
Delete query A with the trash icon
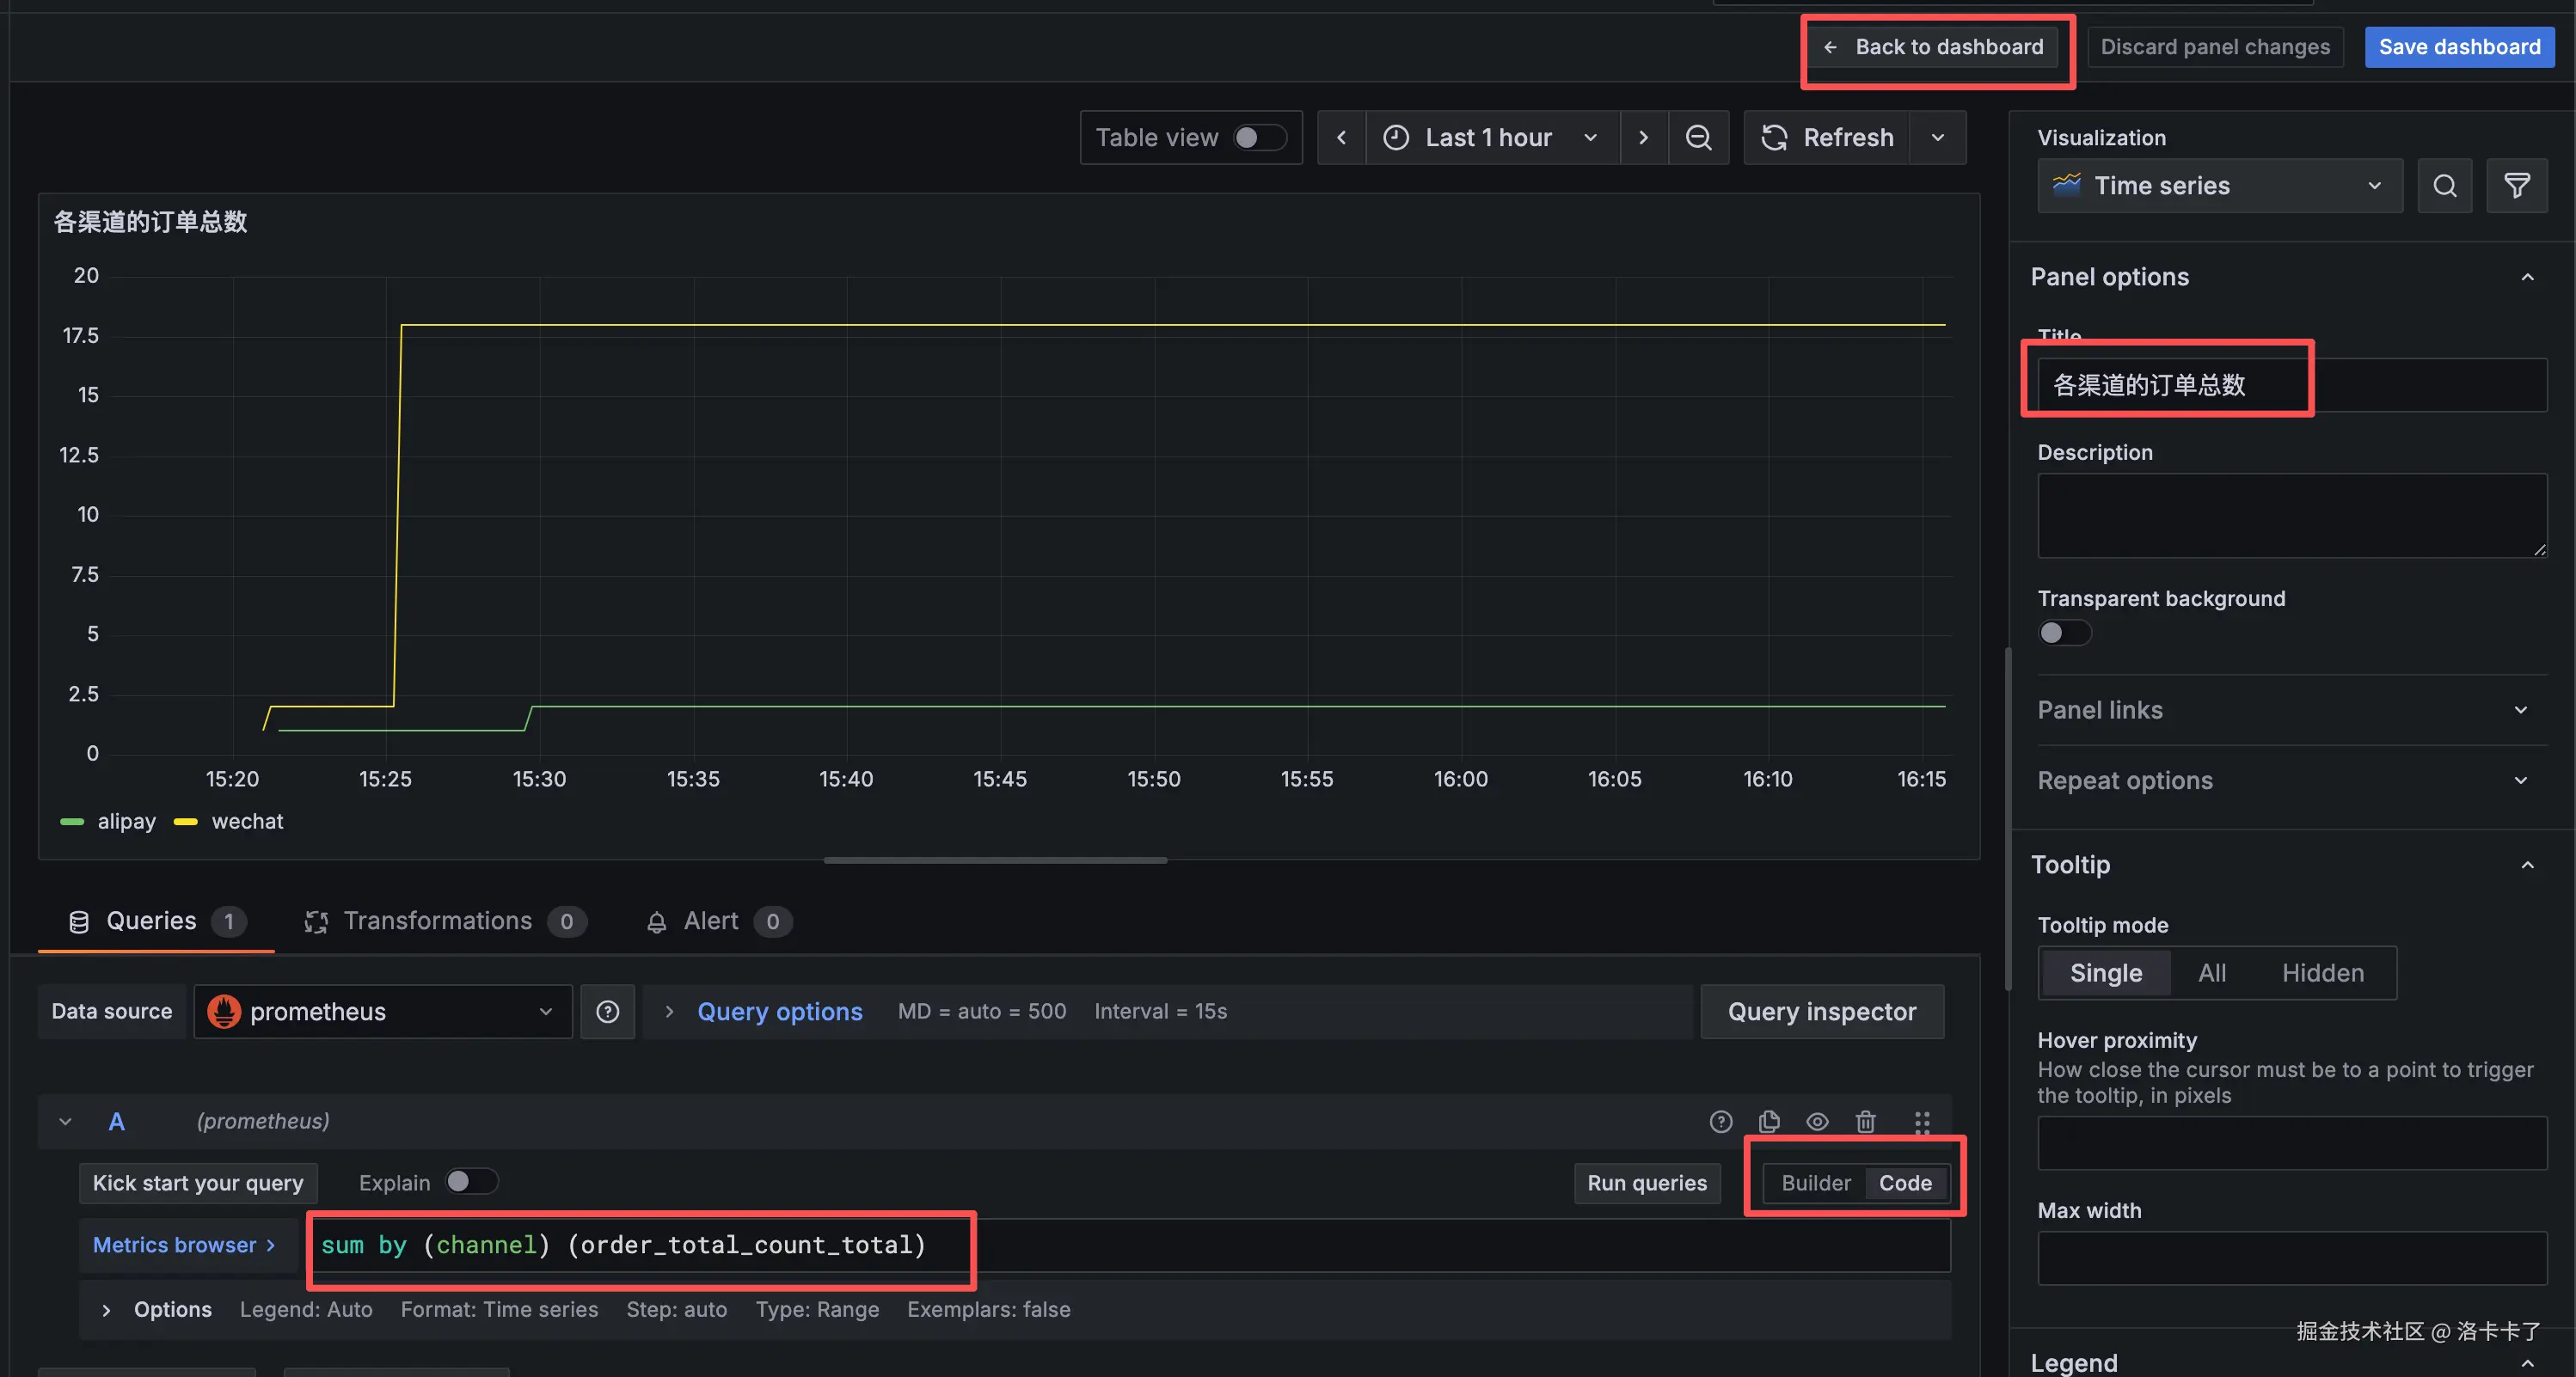pyautogui.click(x=1865, y=1121)
